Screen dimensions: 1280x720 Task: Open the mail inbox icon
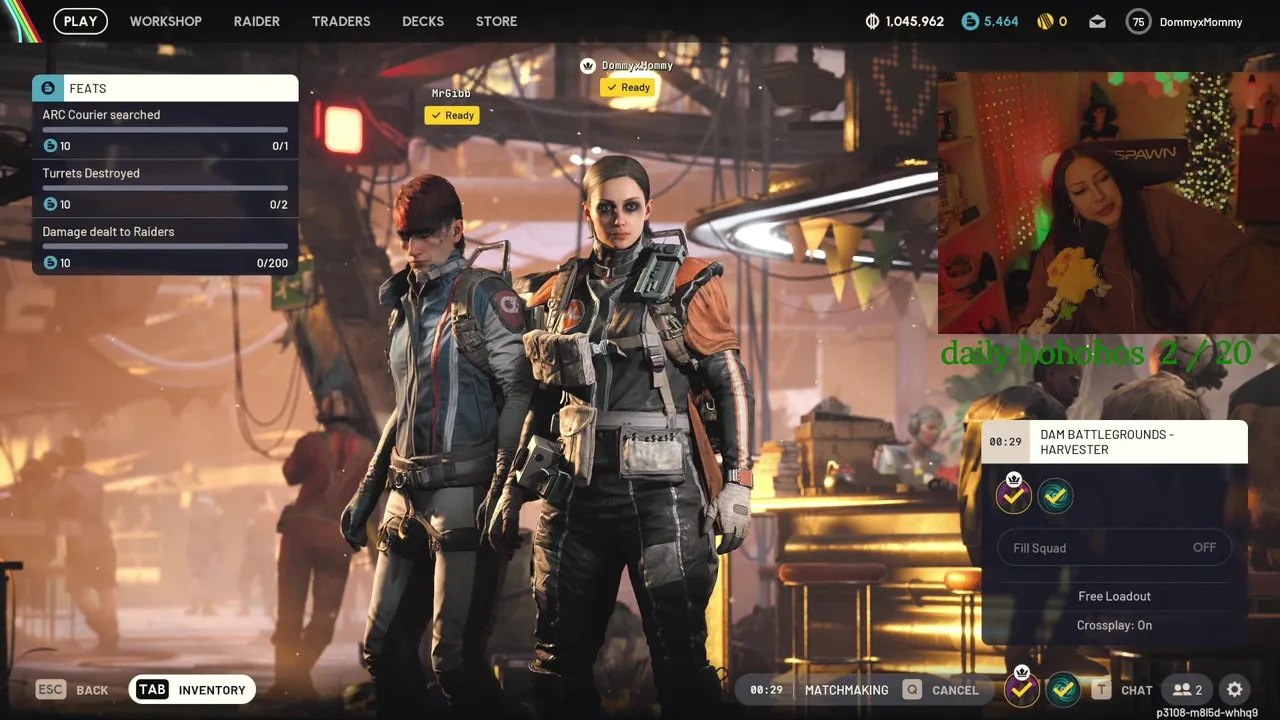tap(1097, 21)
